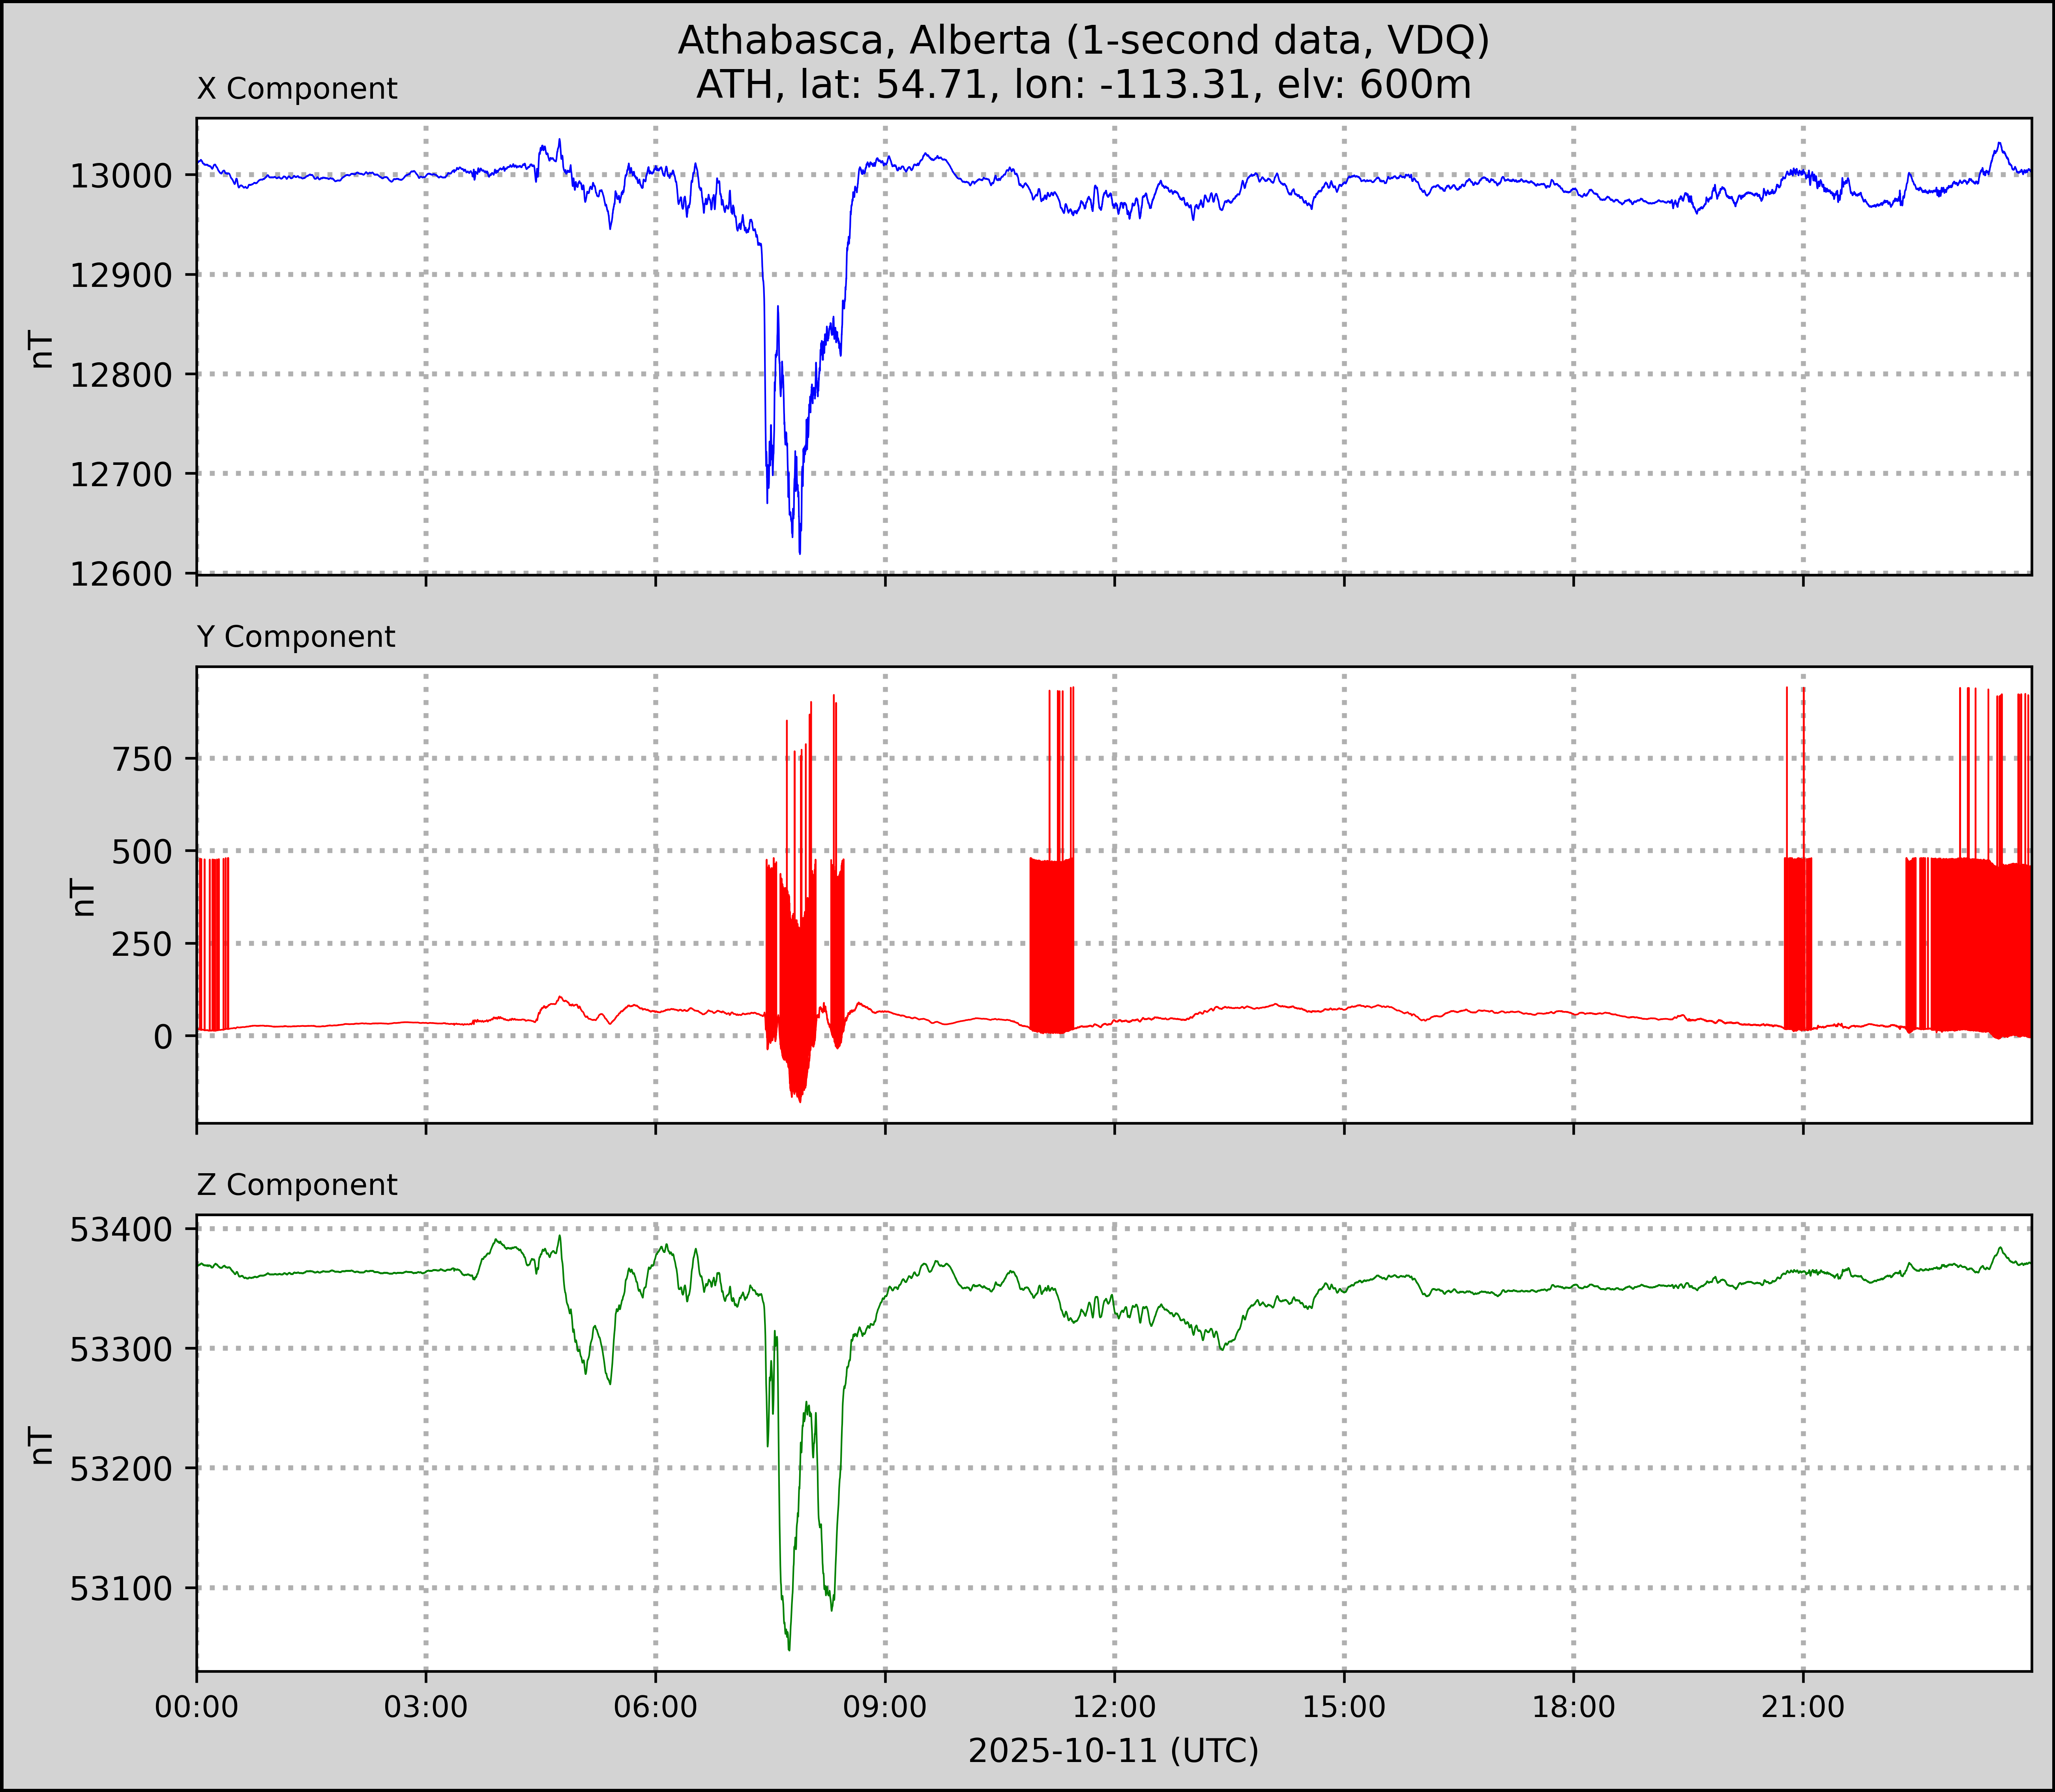
Task: Click the 18:00 time tick label
Action: [1573, 1707]
